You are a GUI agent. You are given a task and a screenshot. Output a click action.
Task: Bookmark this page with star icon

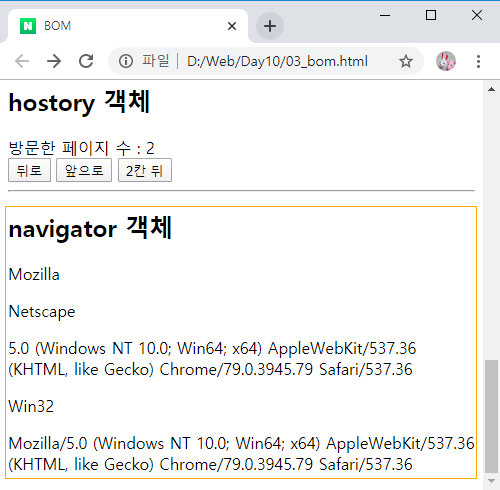coord(406,61)
